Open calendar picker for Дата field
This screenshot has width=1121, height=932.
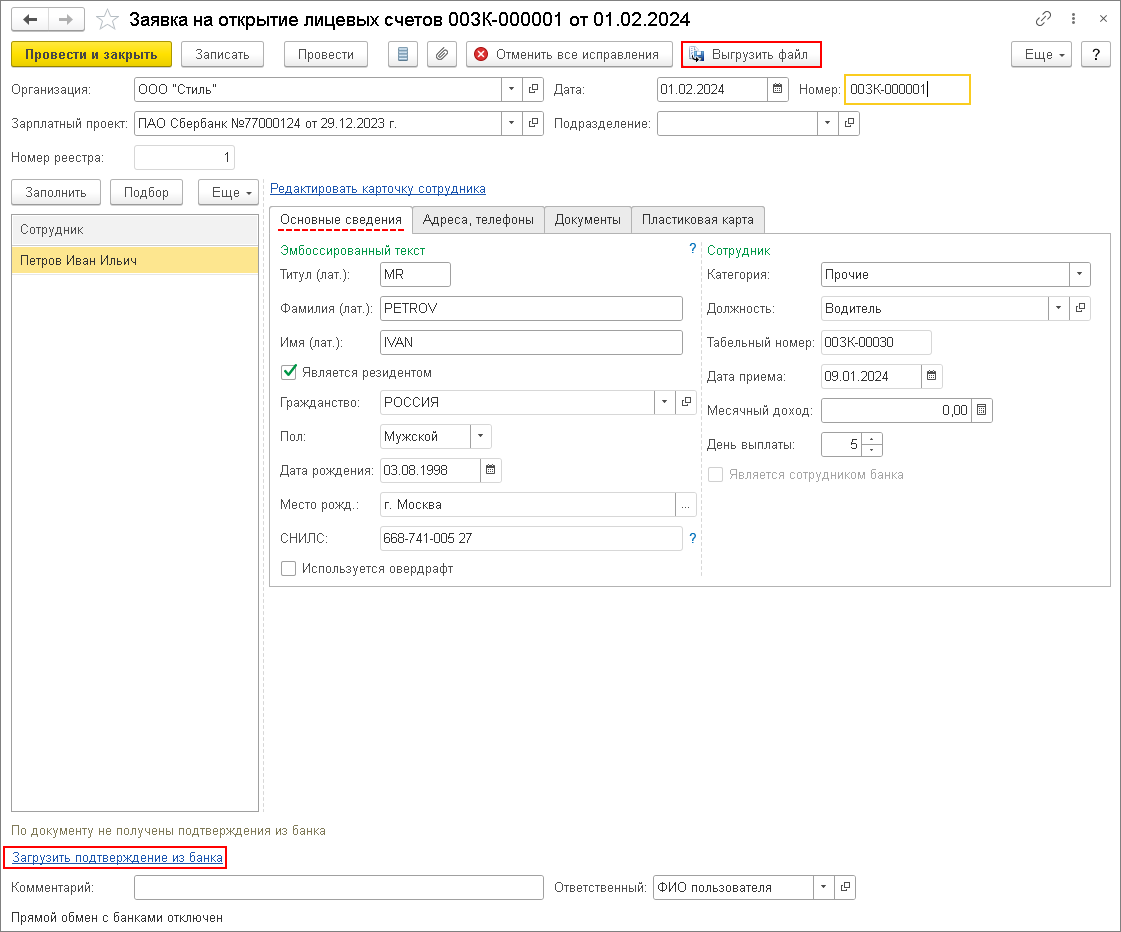point(778,90)
